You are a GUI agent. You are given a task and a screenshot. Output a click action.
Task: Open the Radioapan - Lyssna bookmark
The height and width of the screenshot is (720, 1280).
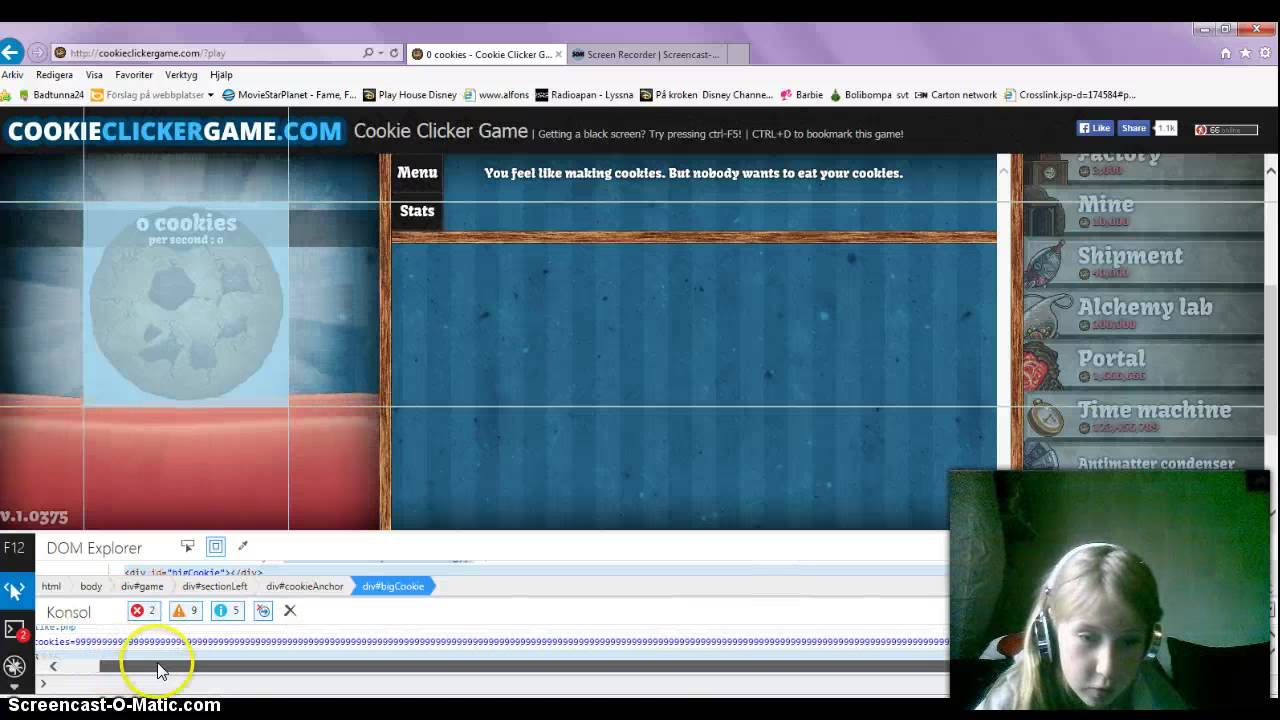(x=585, y=95)
